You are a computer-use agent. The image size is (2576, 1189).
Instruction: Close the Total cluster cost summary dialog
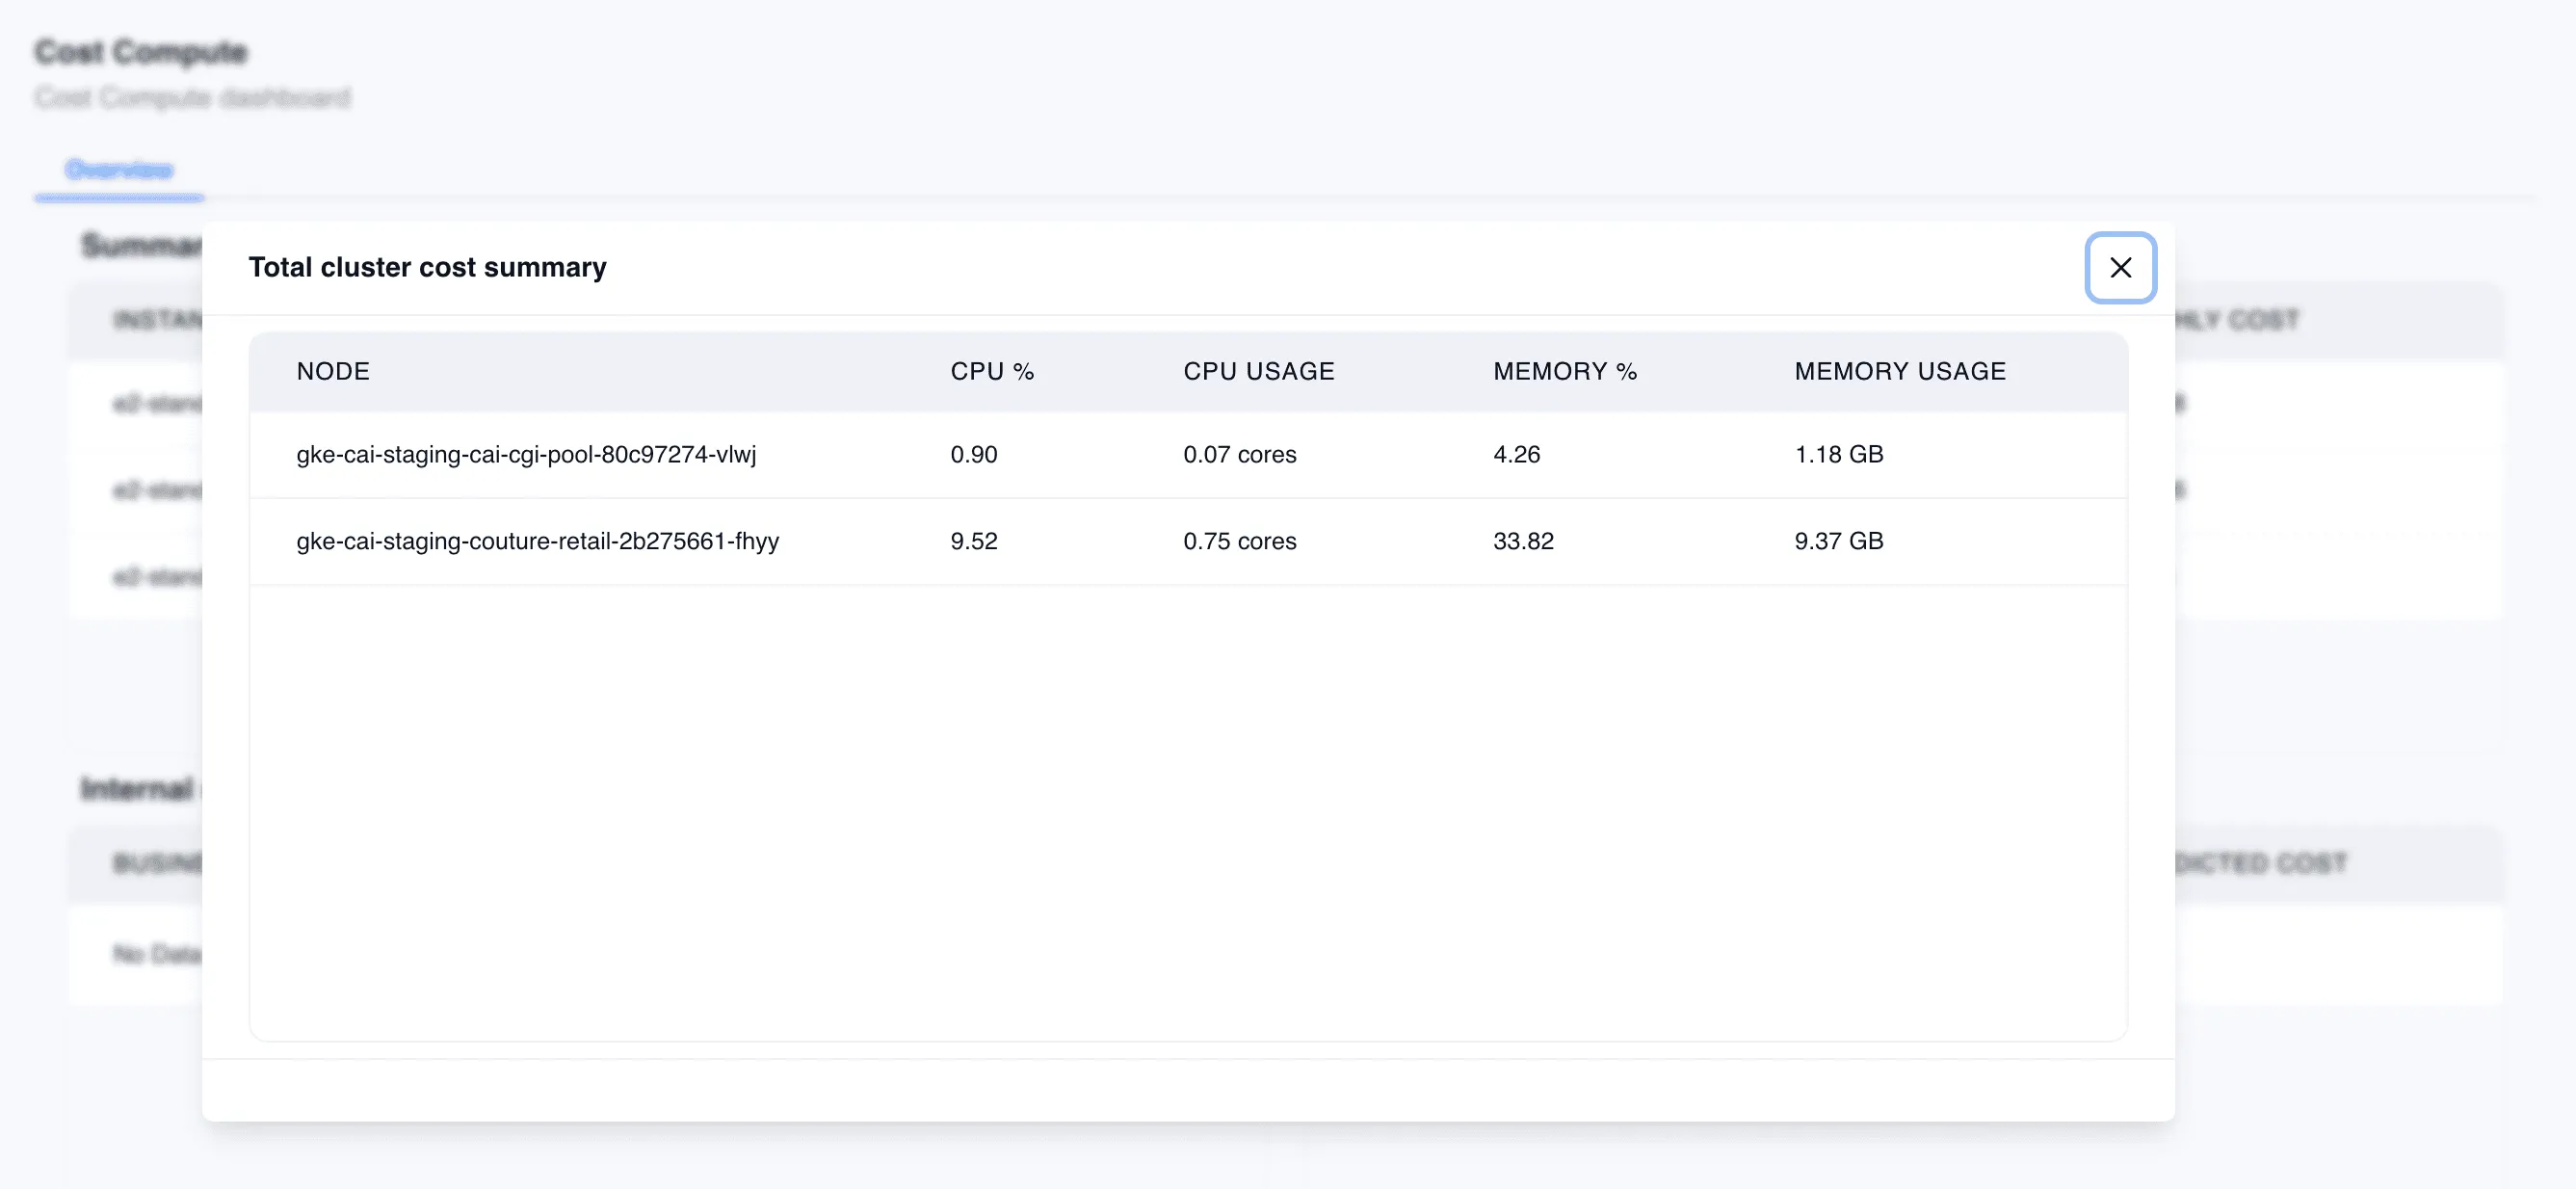coord(2120,267)
